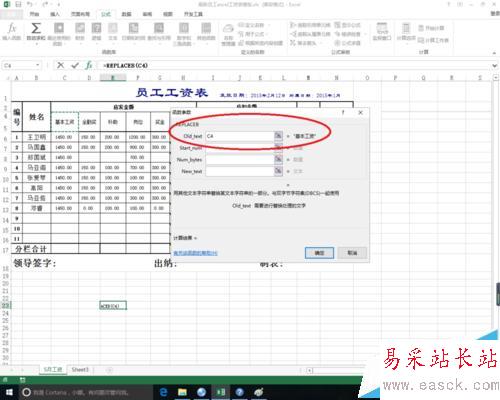Click the New_text input field

pos(240,171)
